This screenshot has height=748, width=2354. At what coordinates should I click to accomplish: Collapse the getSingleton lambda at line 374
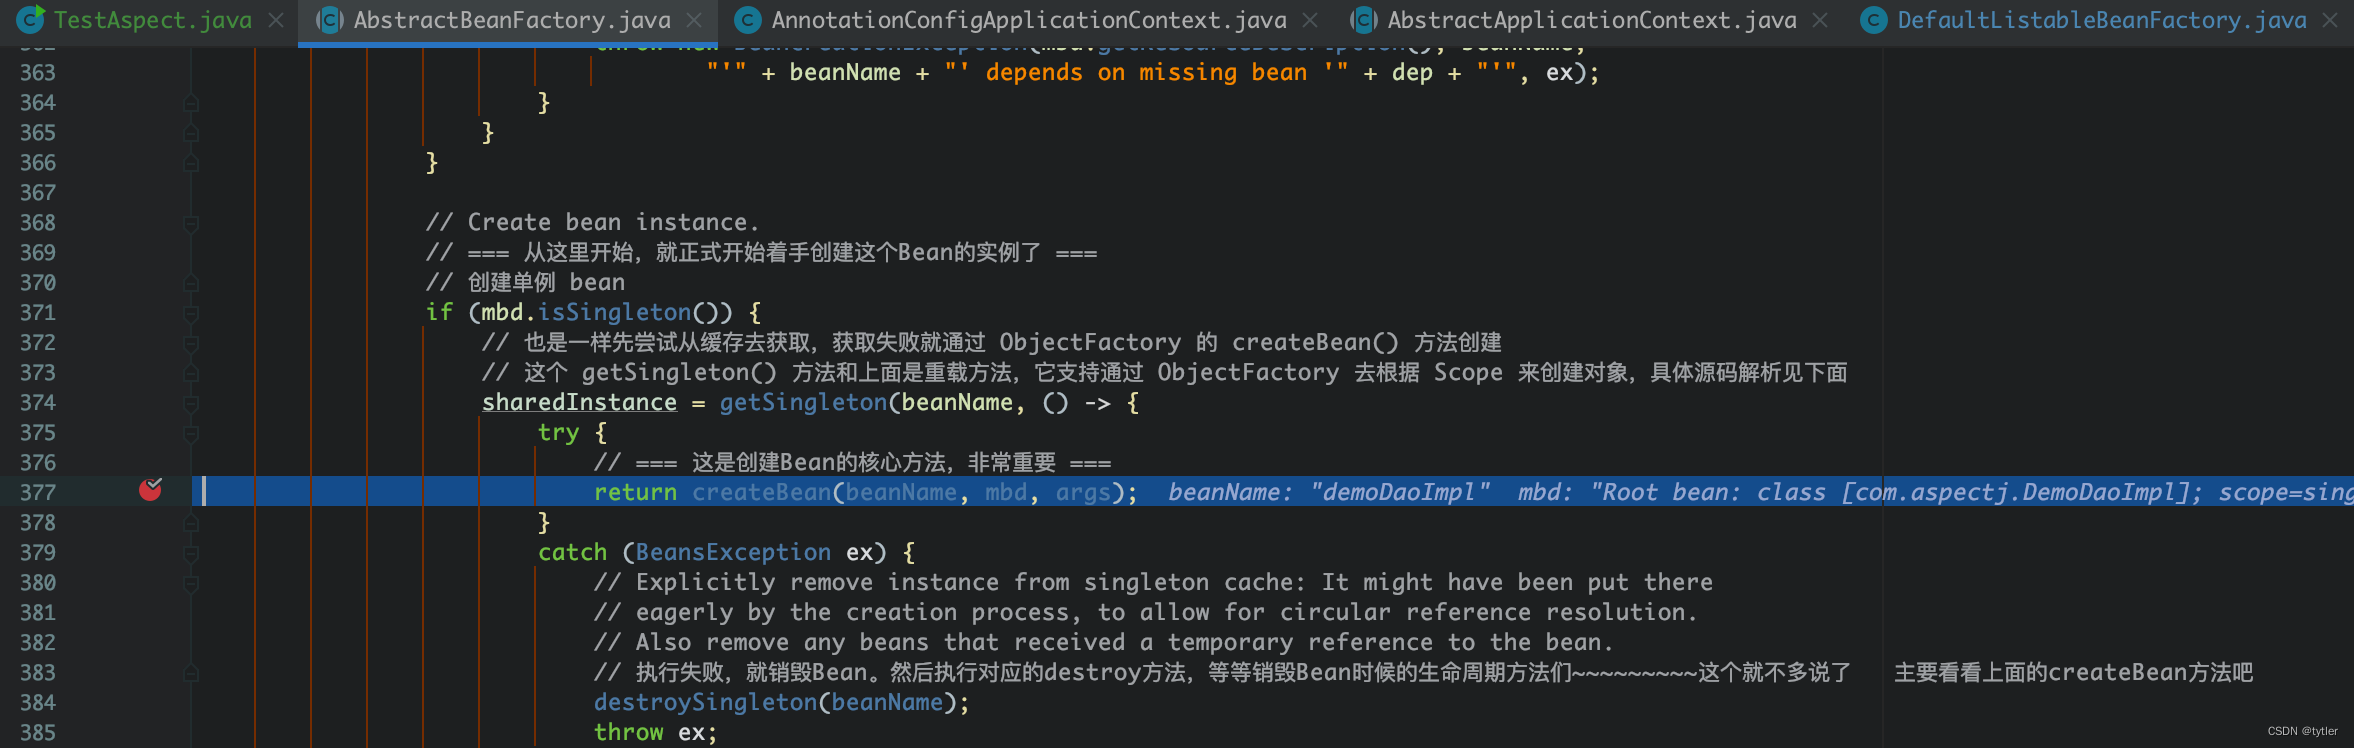point(191,403)
